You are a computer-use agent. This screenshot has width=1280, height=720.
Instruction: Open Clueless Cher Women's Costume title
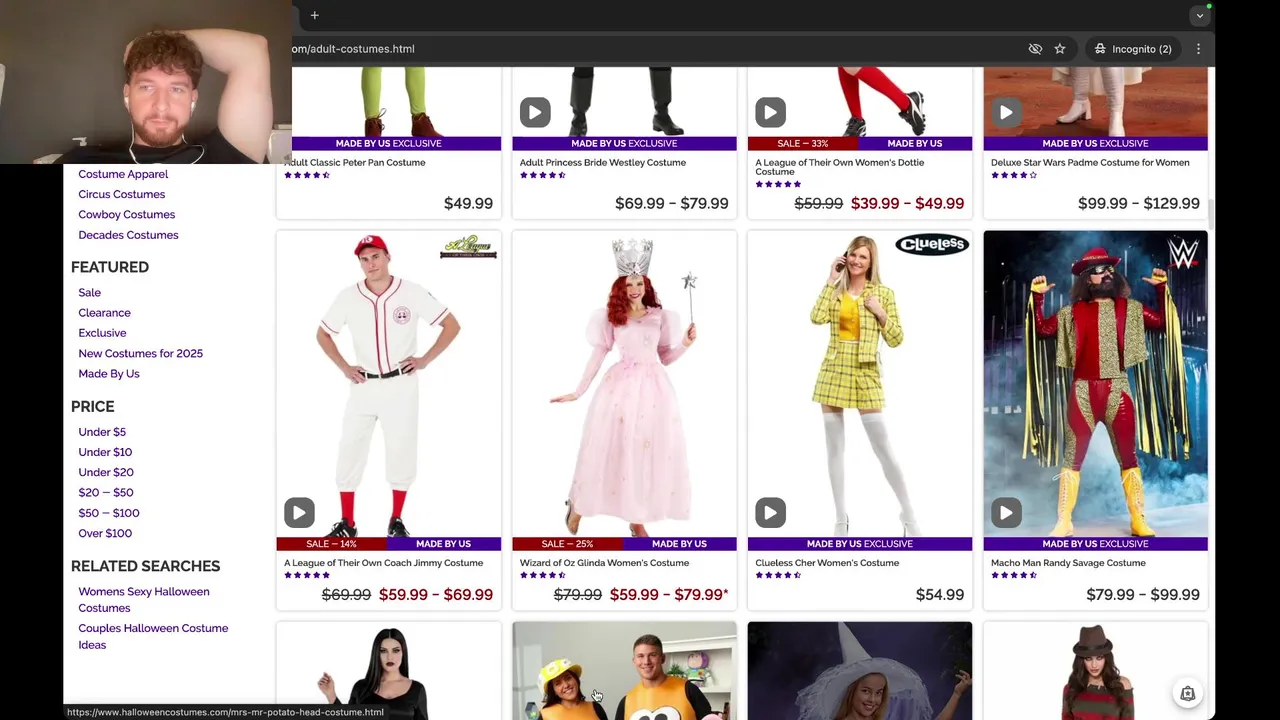pyautogui.click(x=827, y=563)
